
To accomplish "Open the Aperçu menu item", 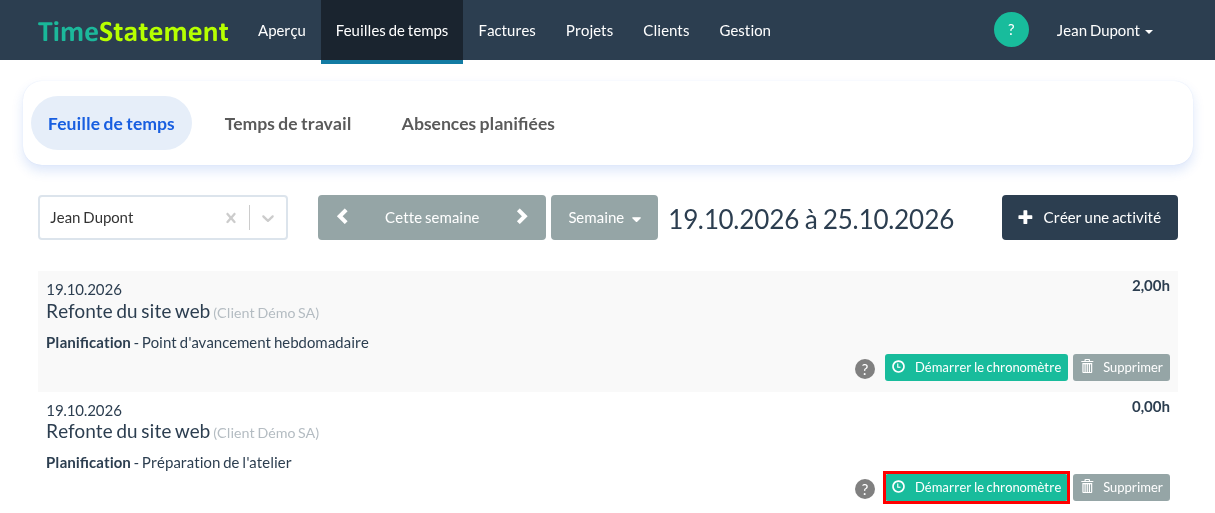I will [281, 30].
